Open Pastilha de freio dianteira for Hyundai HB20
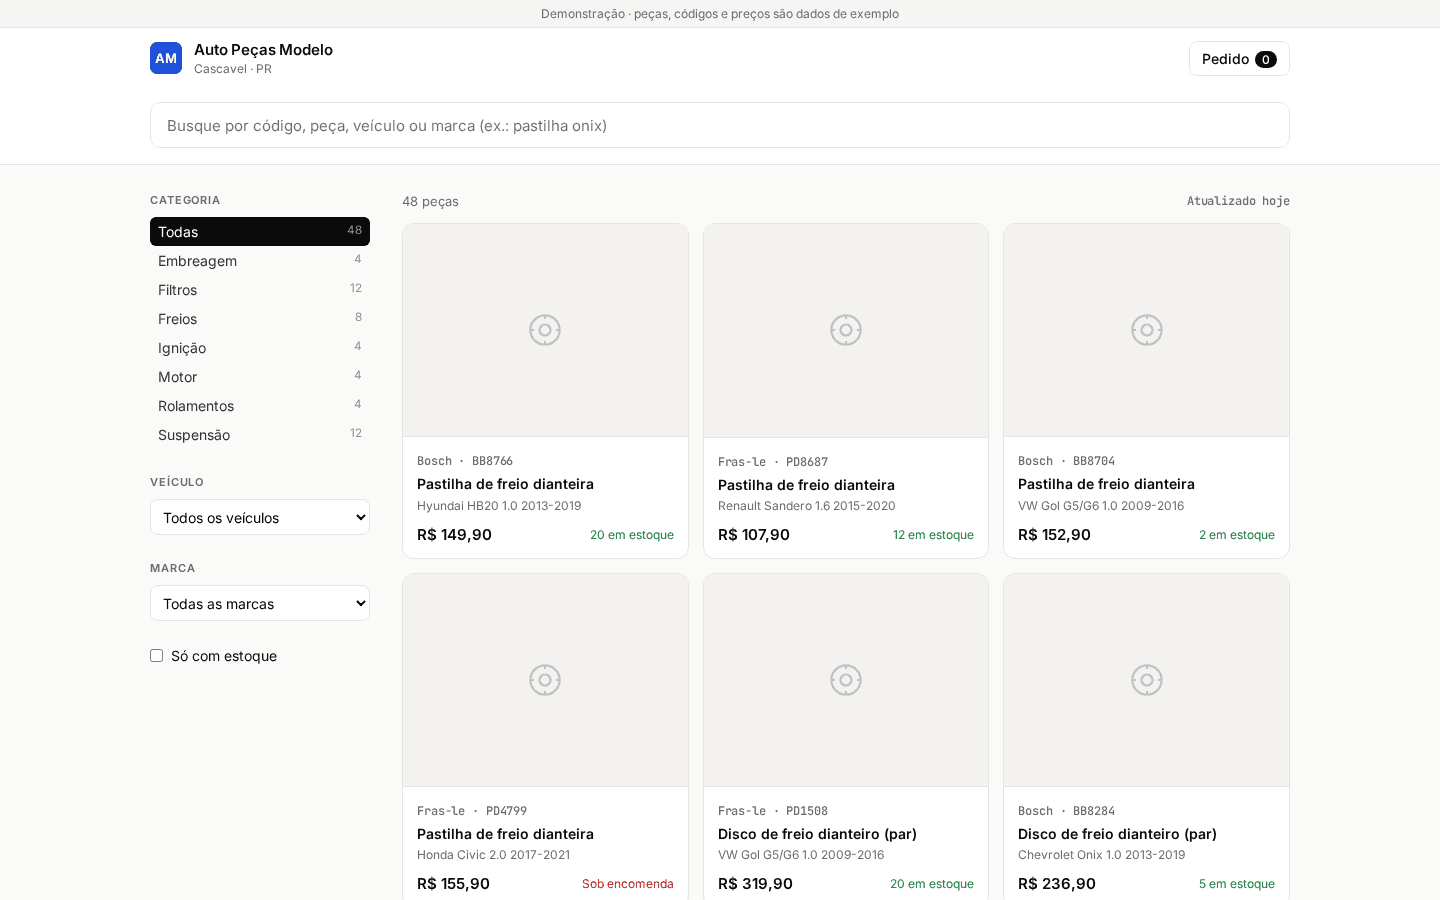 tap(505, 484)
